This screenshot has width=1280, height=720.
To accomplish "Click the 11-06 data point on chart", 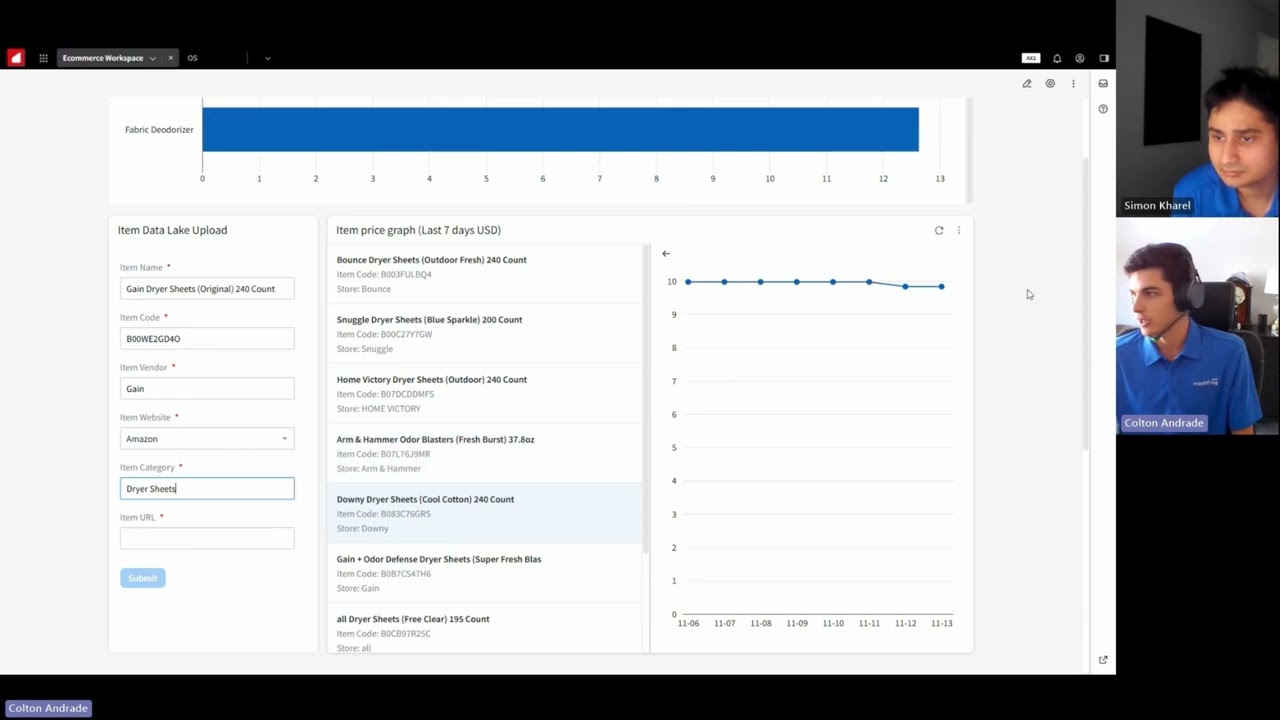I will (x=688, y=282).
